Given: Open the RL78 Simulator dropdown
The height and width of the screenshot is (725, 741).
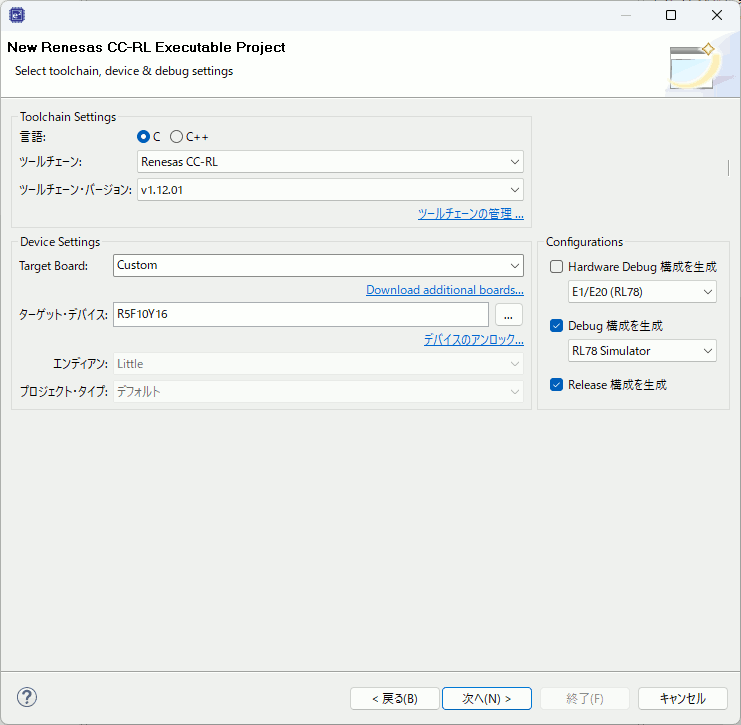Looking at the screenshot, I should tap(642, 351).
